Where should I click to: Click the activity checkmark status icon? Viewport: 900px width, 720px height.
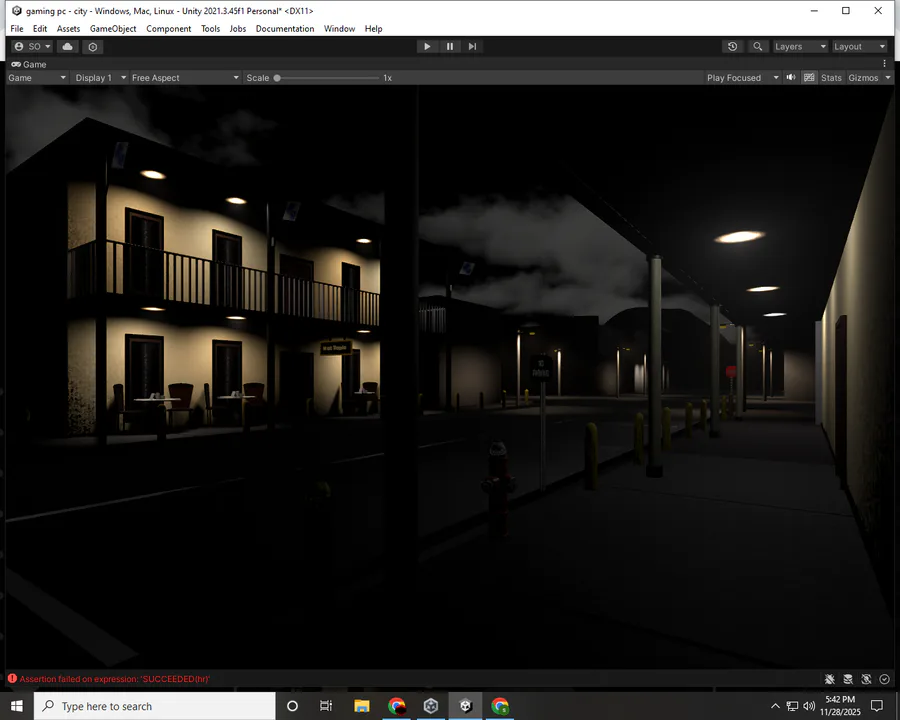(885, 679)
